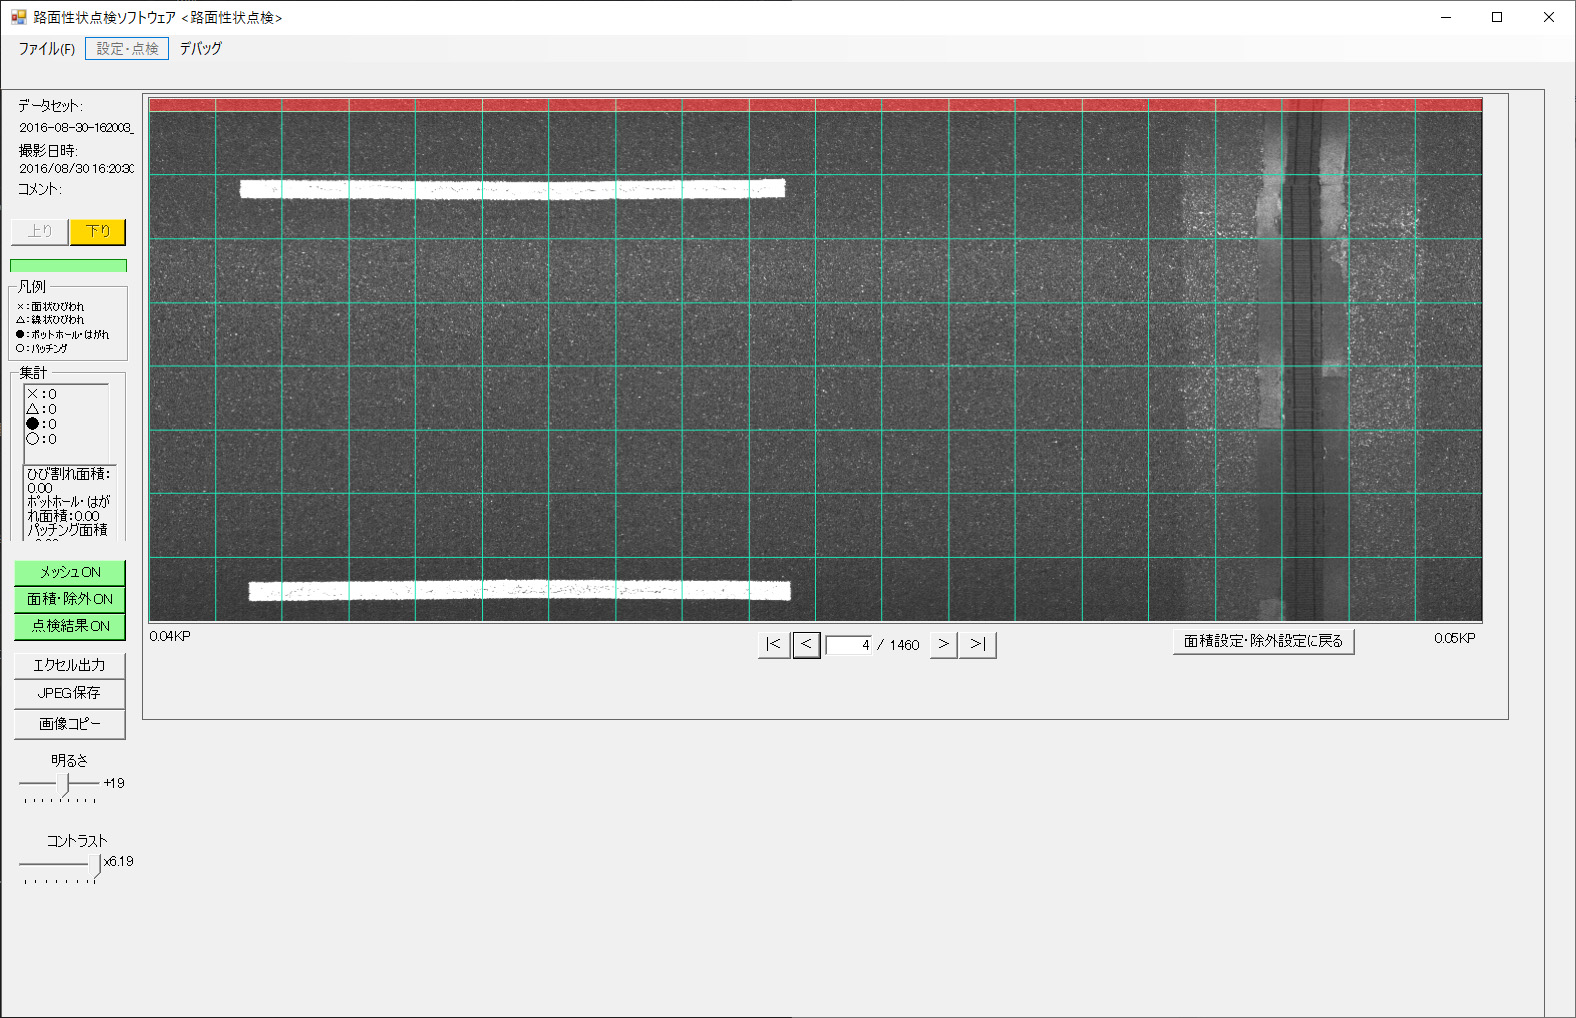Select the 下り direction button
Screen dimensions: 1576x1018
[x=97, y=231]
